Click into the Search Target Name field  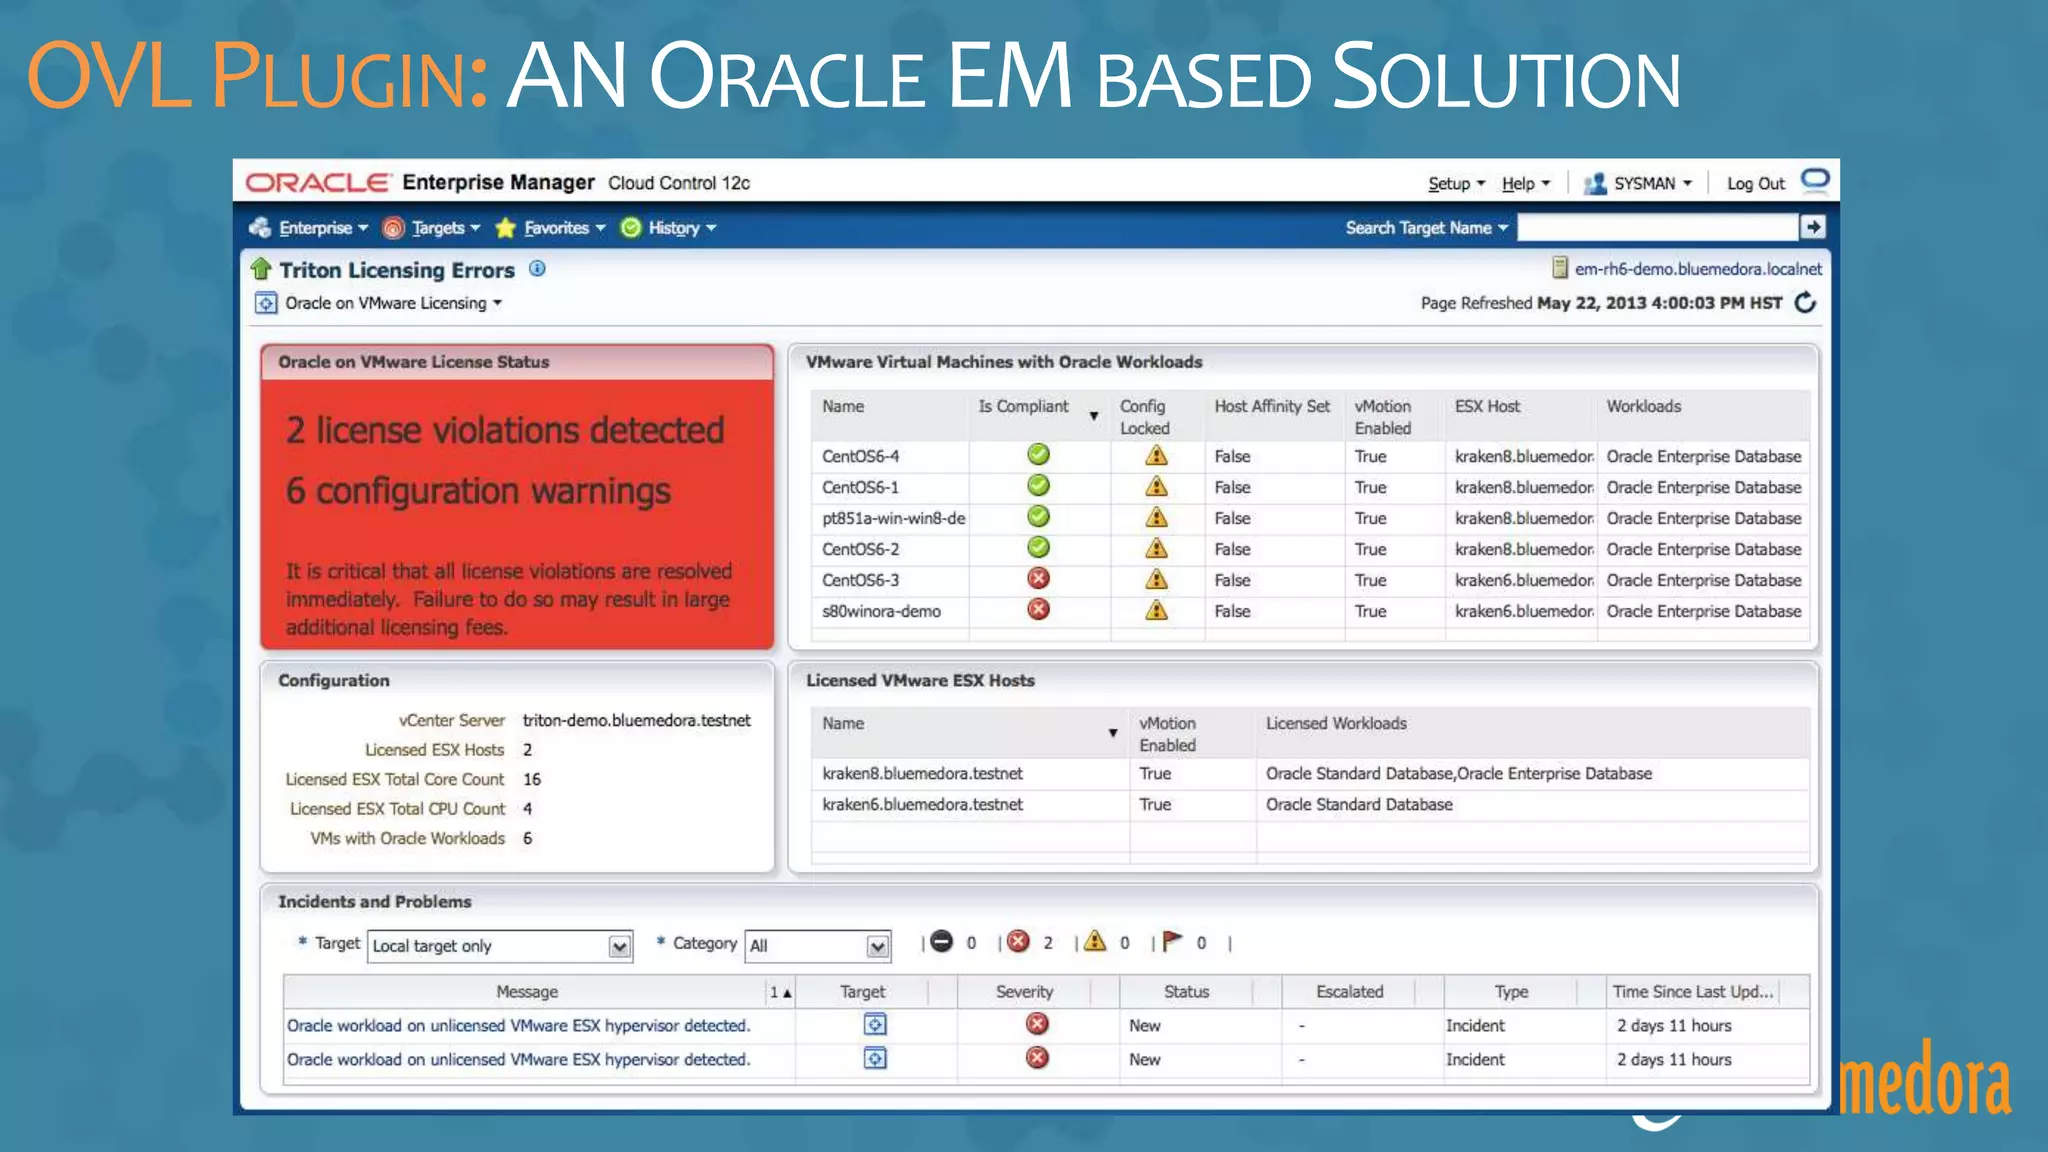(1657, 228)
